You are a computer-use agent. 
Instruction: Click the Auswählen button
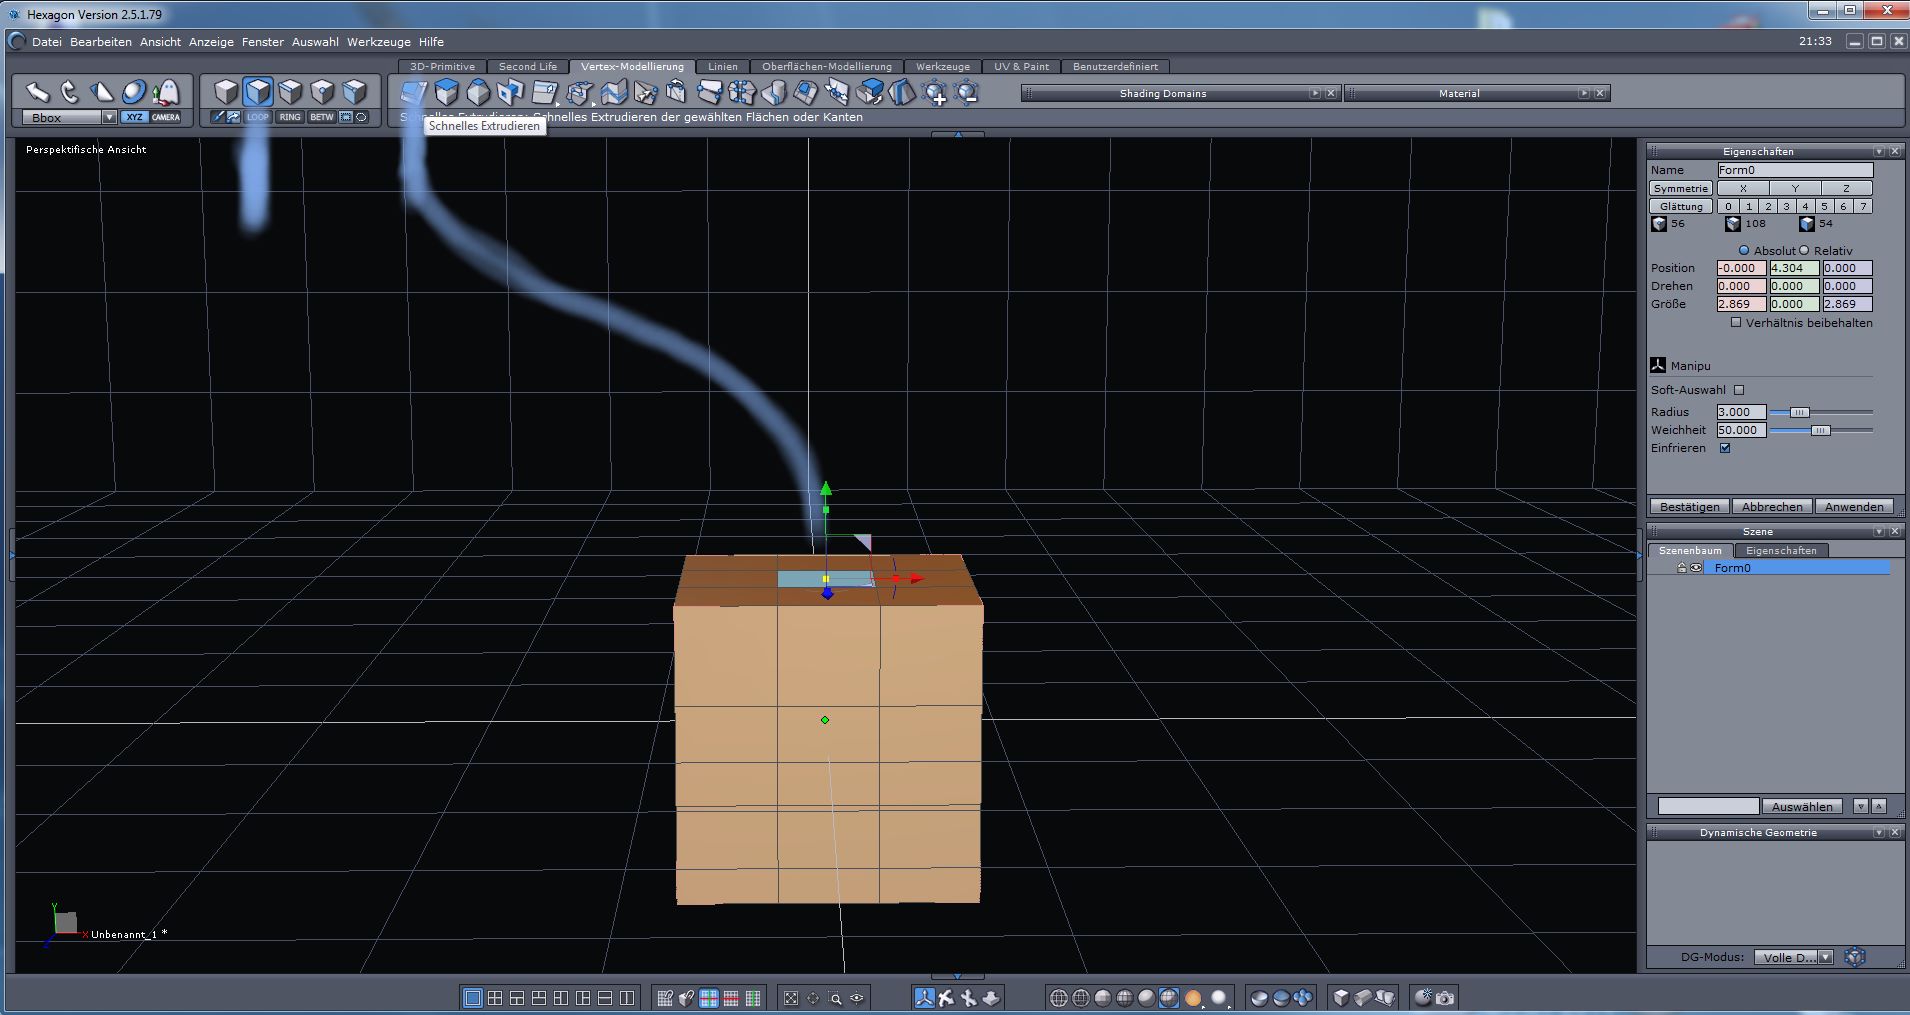(x=1802, y=806)
